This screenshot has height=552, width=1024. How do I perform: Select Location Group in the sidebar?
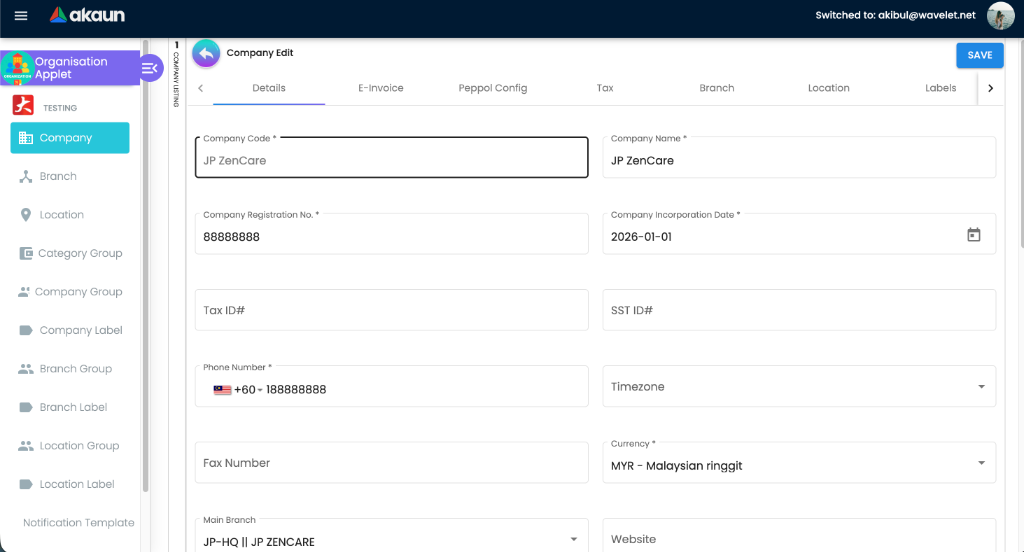pyautogui.click(x=70, y=446)
